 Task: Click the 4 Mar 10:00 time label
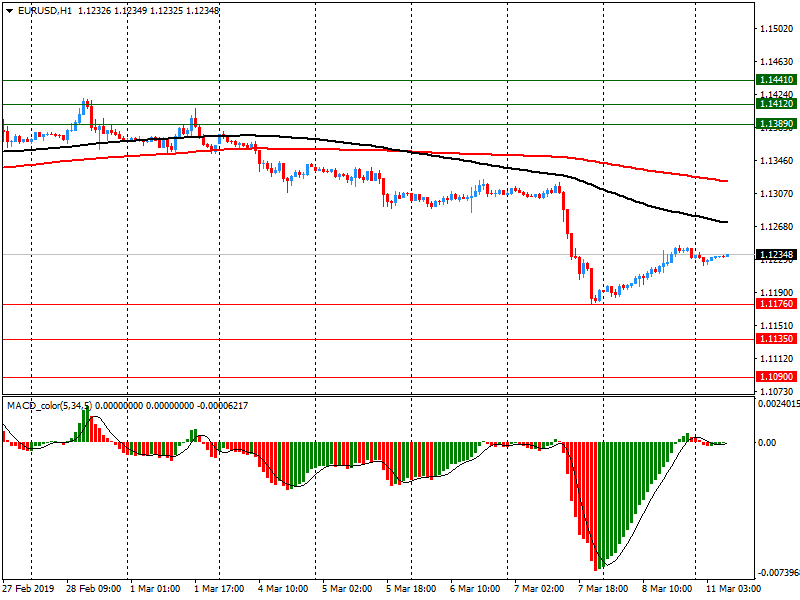(283, 588)
